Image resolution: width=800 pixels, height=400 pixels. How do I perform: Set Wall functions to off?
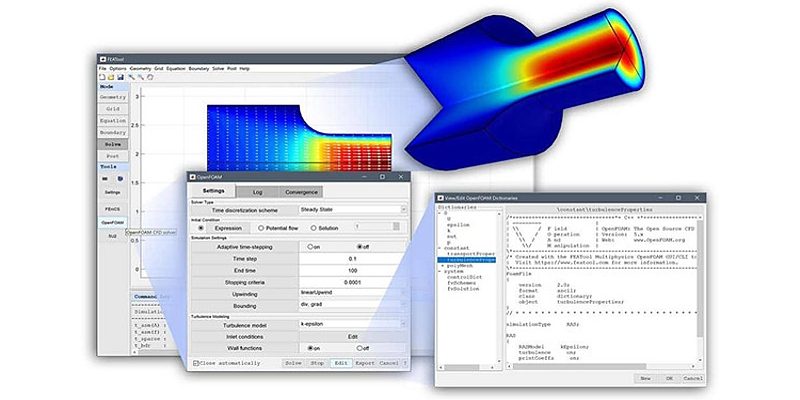point(360,348)
